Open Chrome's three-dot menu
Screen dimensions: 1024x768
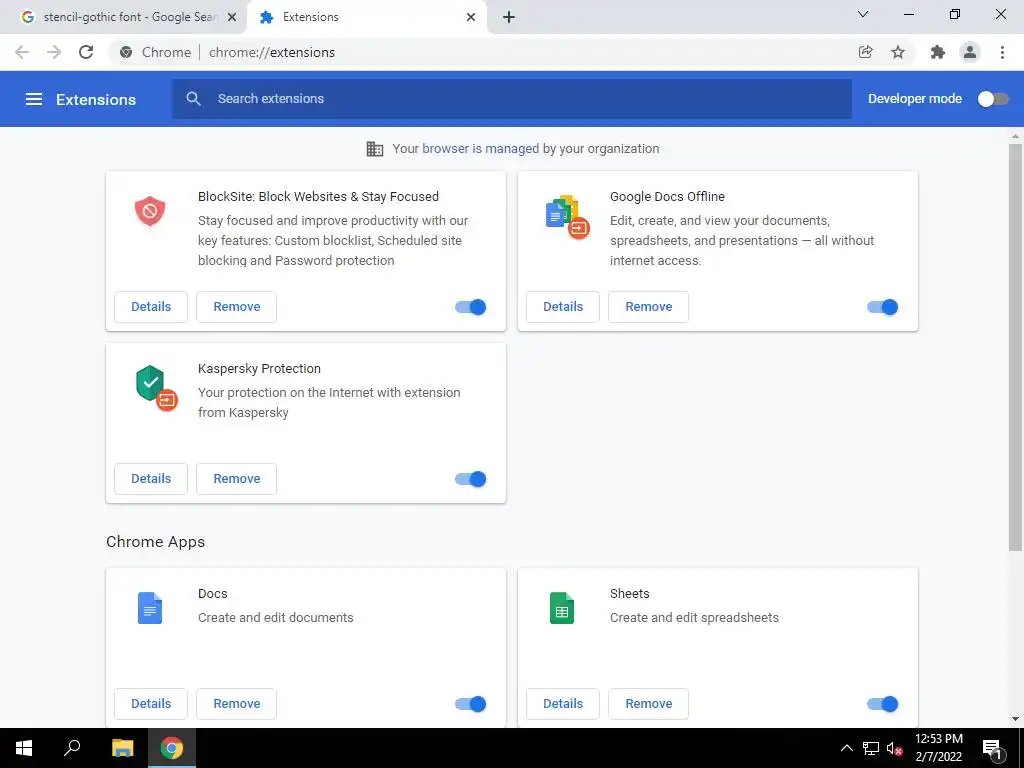coord(1002,52)
